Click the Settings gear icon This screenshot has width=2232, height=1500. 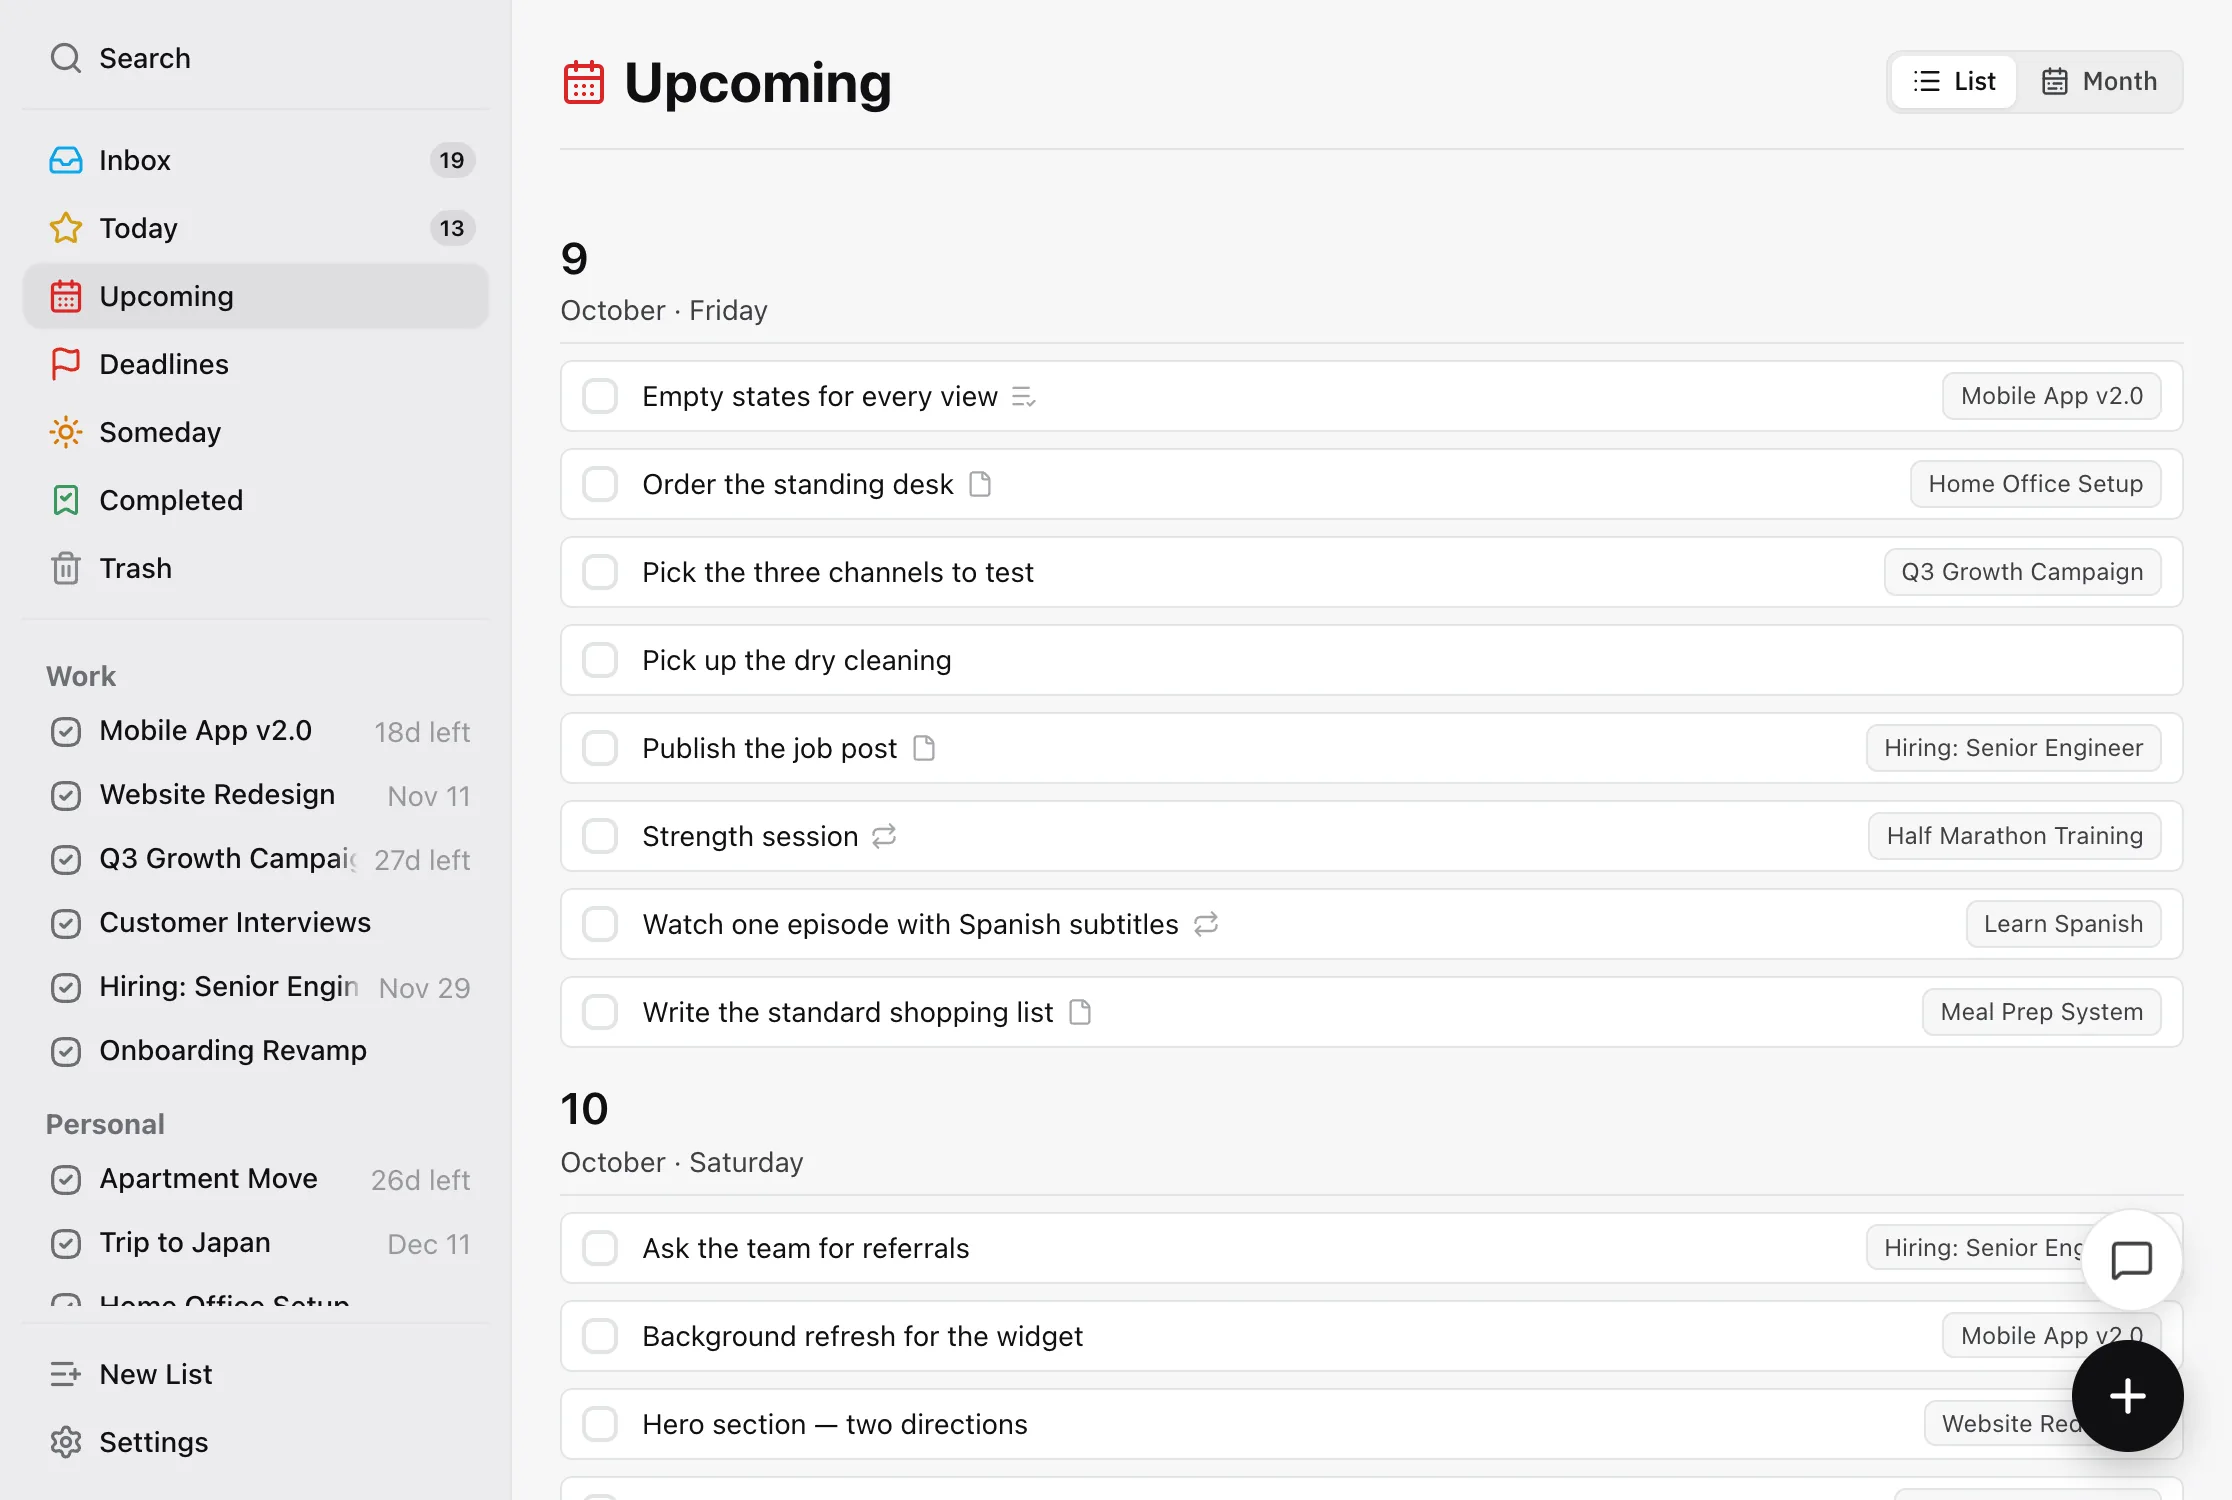click(66, 1442)
